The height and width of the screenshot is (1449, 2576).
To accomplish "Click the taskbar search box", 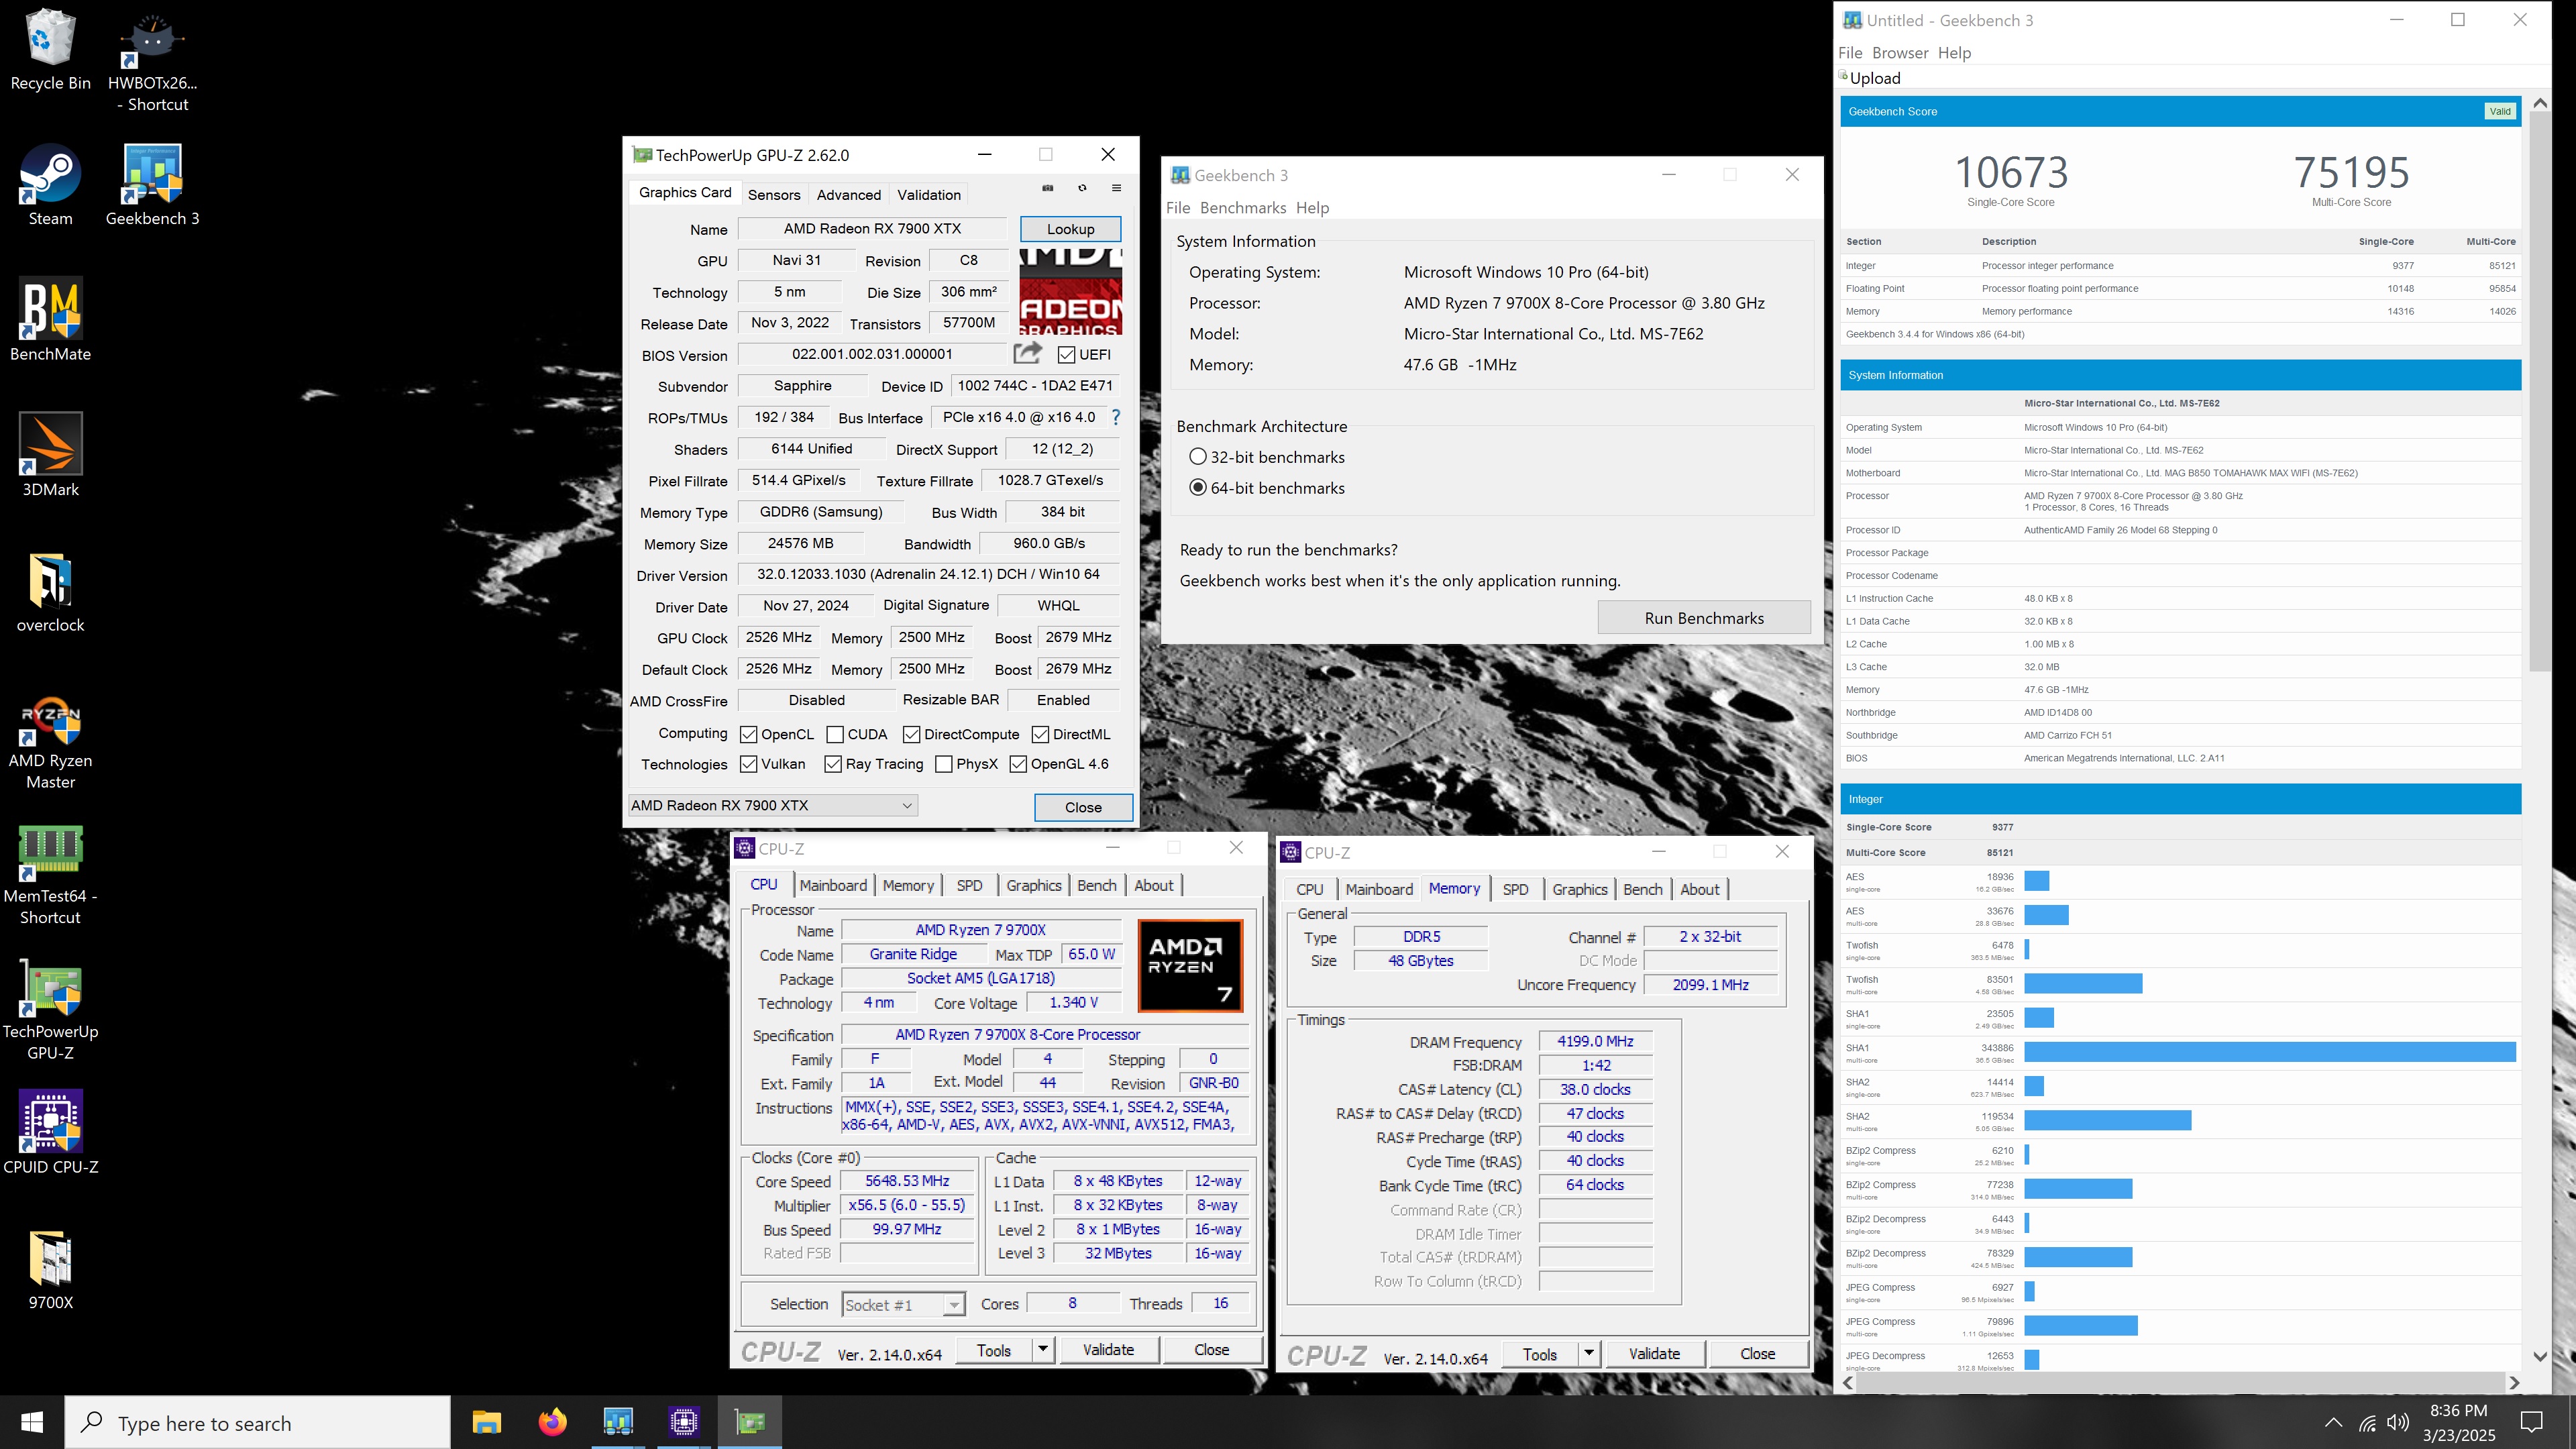I will tap(258, 1422).
